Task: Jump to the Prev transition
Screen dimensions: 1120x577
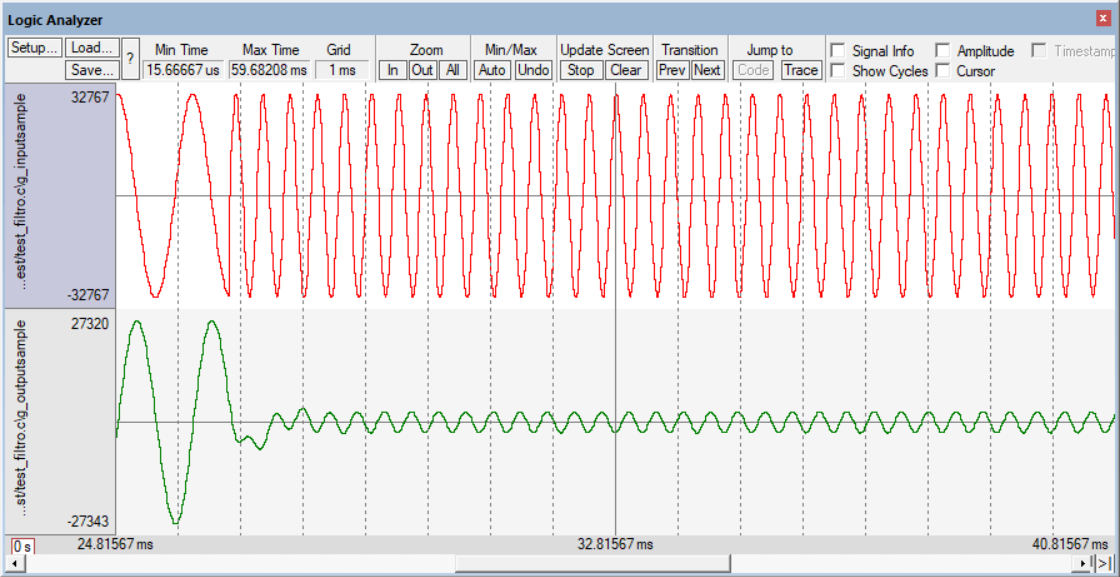Action: click(x=672, y=70)
